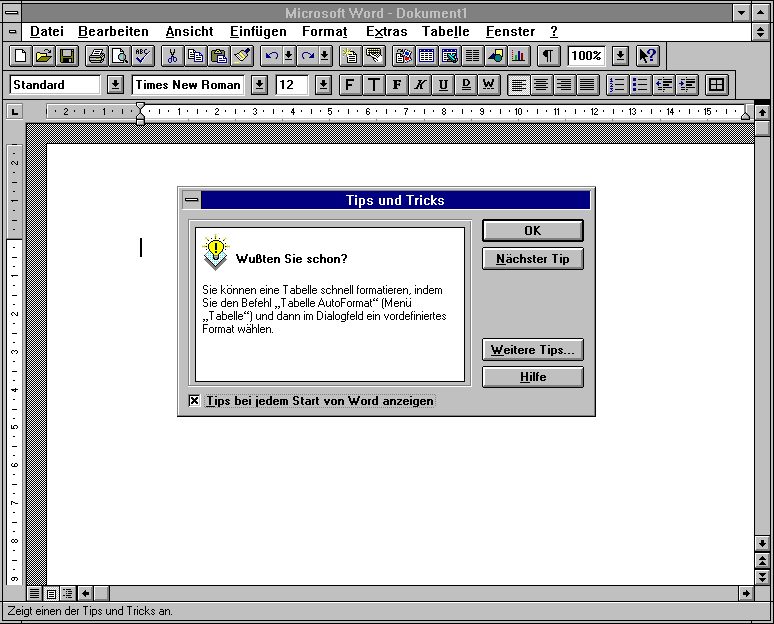Click the vertical scrollbar down arrow
Viewport: 774px width, 624px height.
(762, 544)
